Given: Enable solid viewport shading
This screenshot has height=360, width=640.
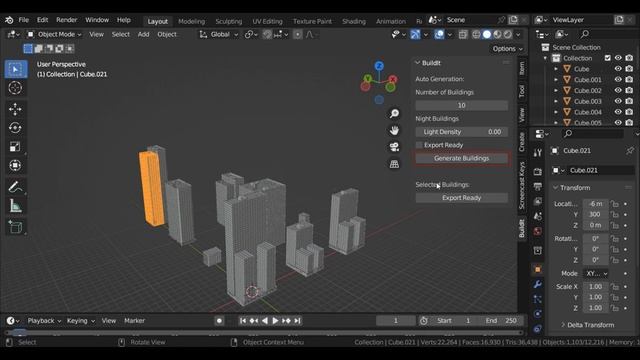Looking at the screenshot, I should (487, 34).
